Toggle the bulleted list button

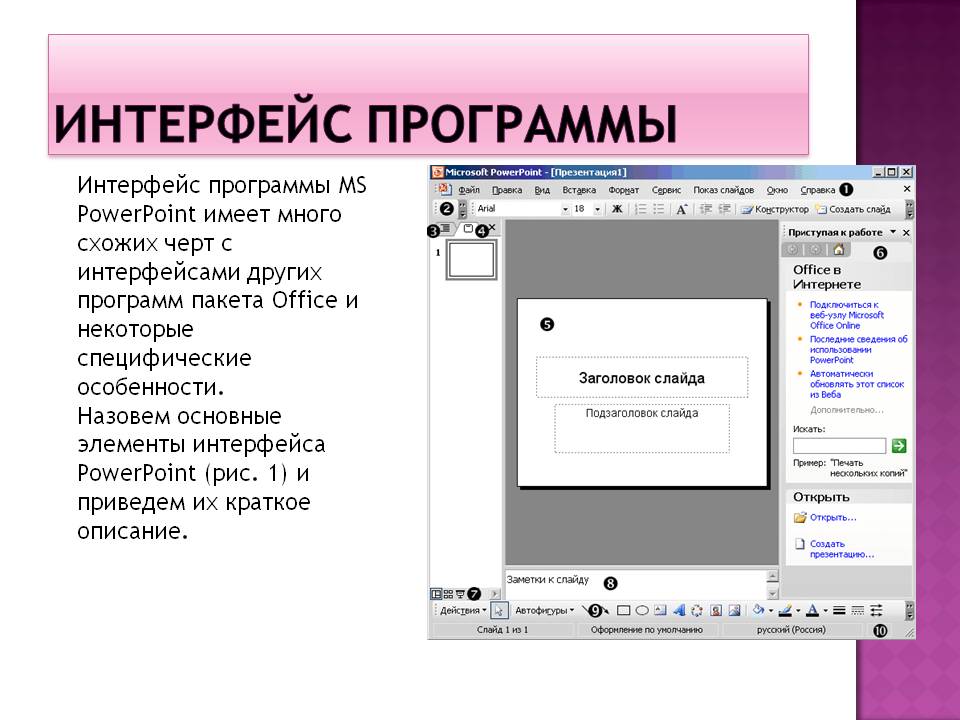[x=657, y=209]
